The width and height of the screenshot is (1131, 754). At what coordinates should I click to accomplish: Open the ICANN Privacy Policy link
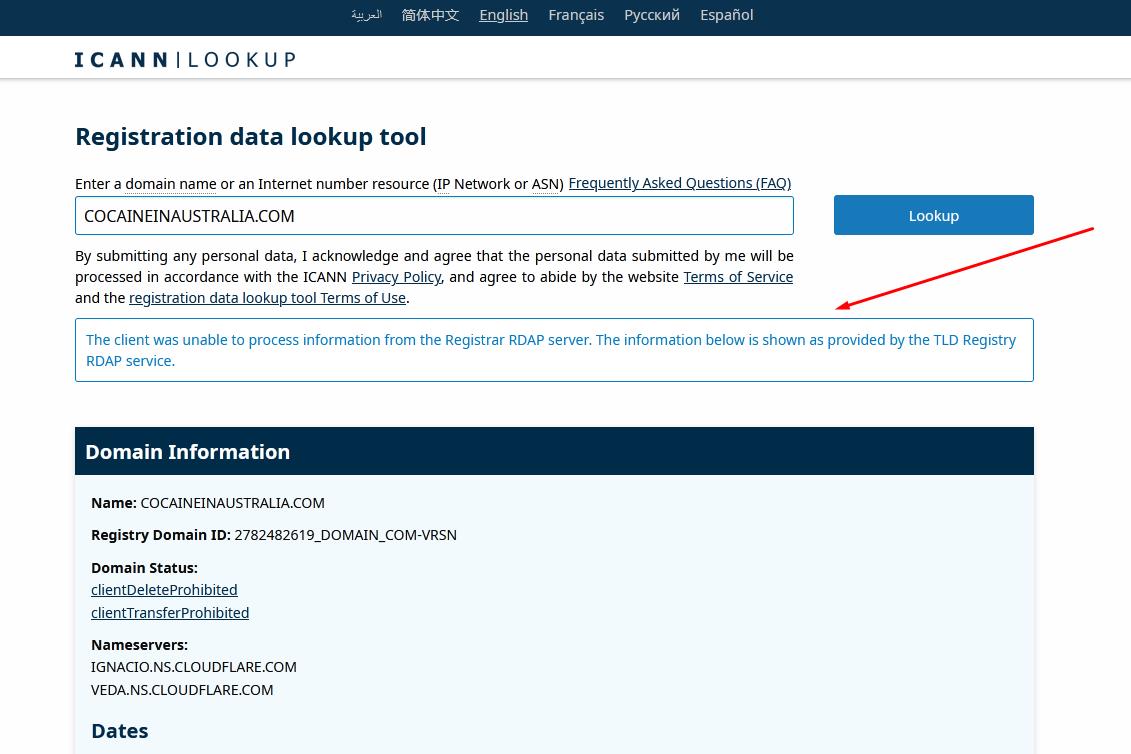(x=396, y=277)
